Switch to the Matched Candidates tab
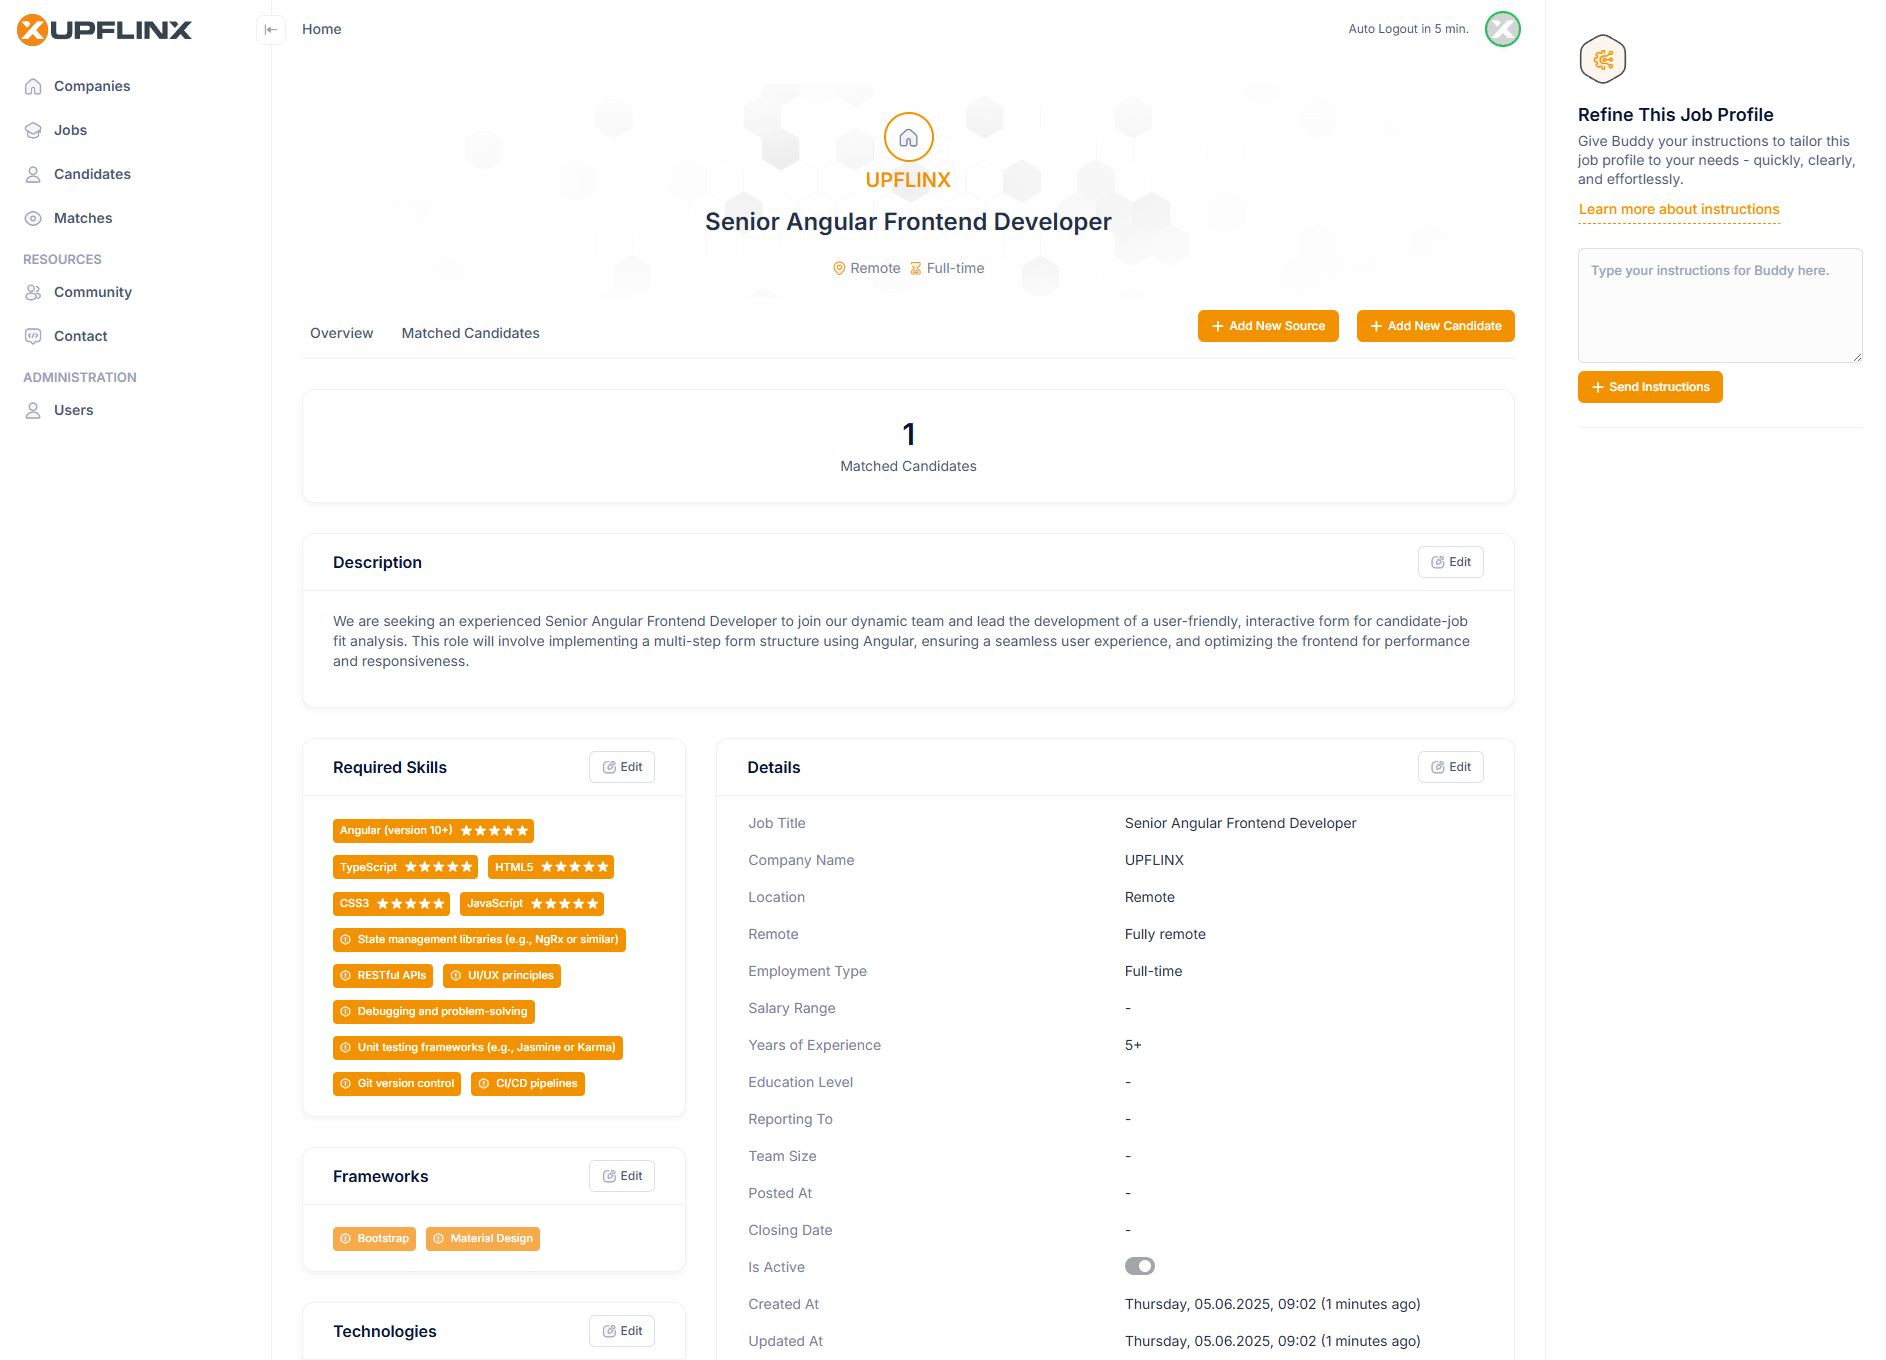The width and height of the screenshot is (1886, 1360). pyautogui.click(x=470, y=333)
